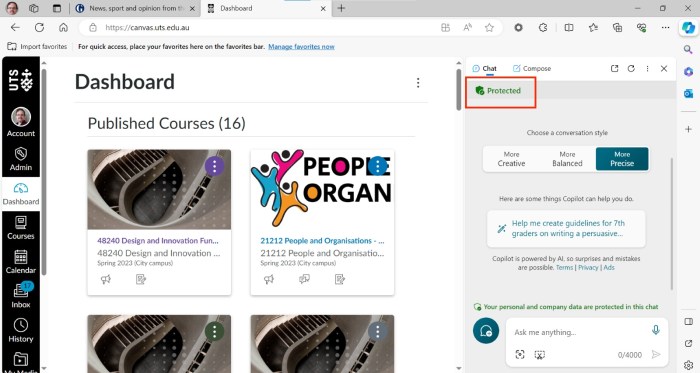Switch to Copilot Chat tab

click(x=484, y=68)
